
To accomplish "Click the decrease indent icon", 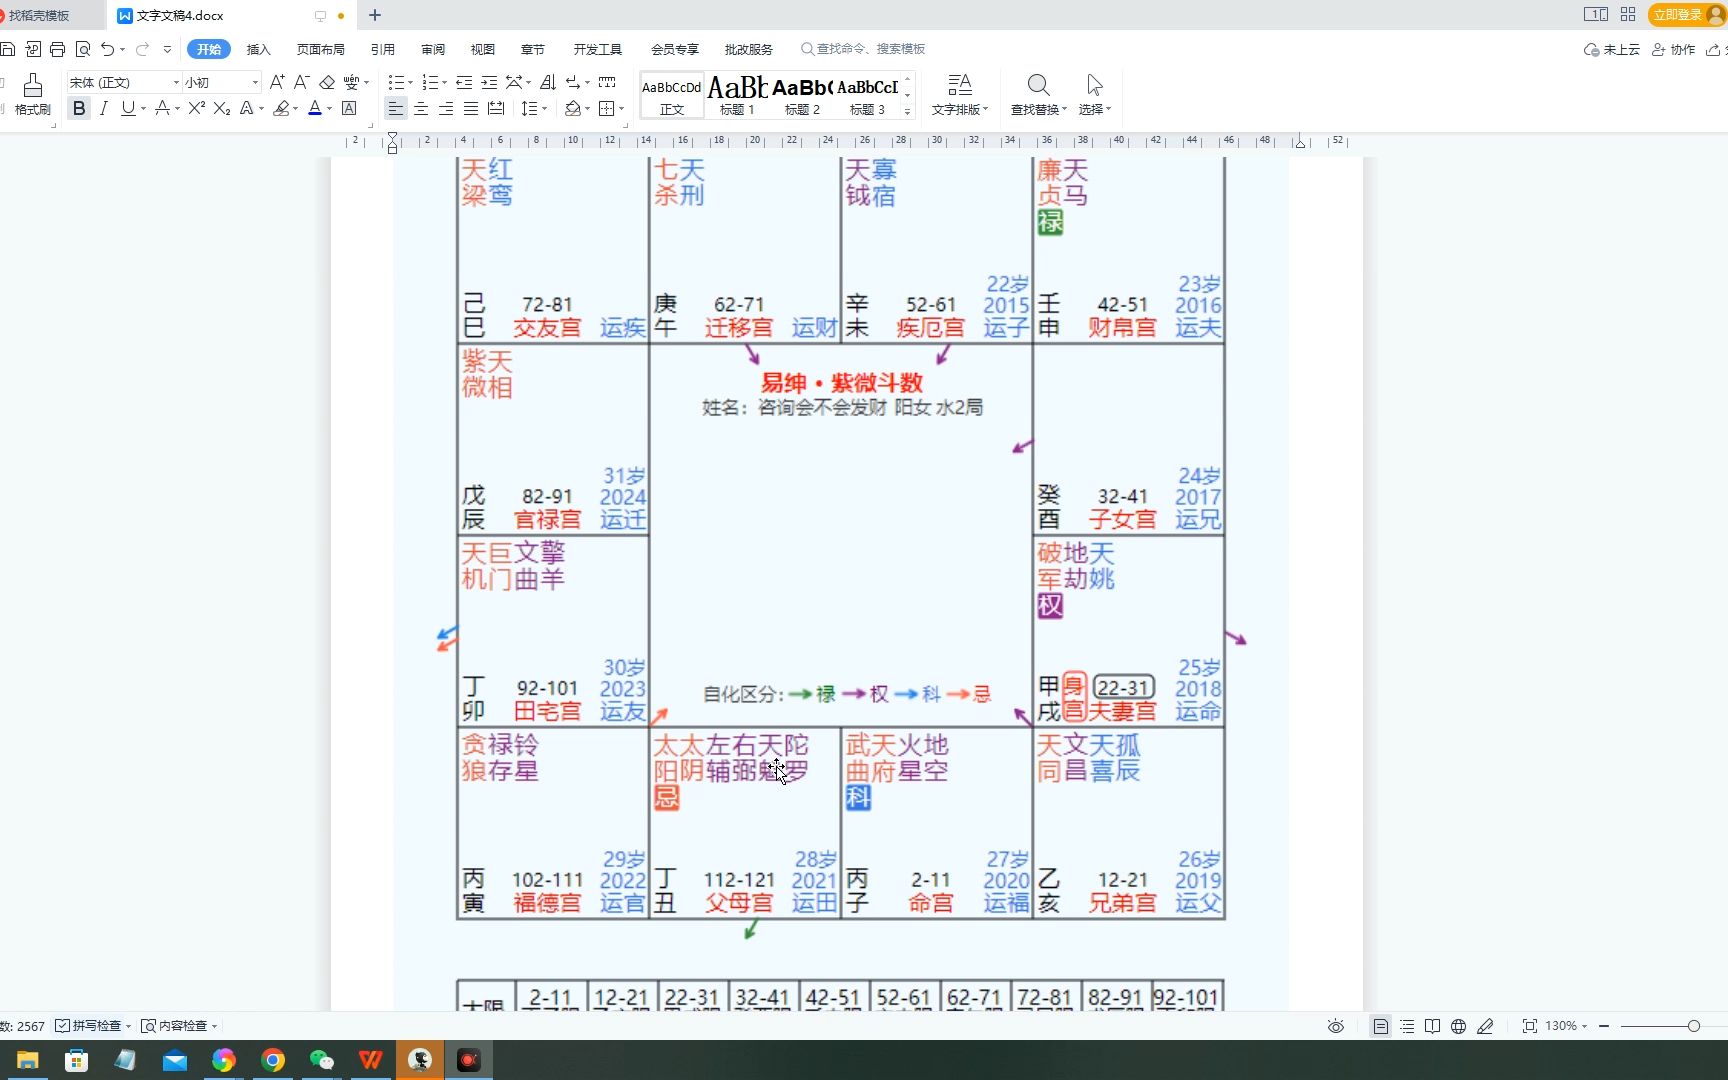I will 464,82.
